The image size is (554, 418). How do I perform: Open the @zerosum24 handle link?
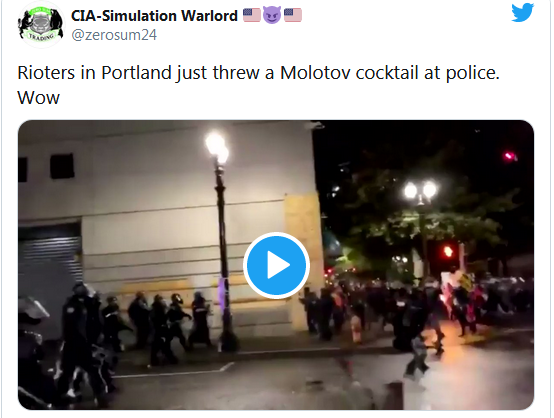(114, 35)
